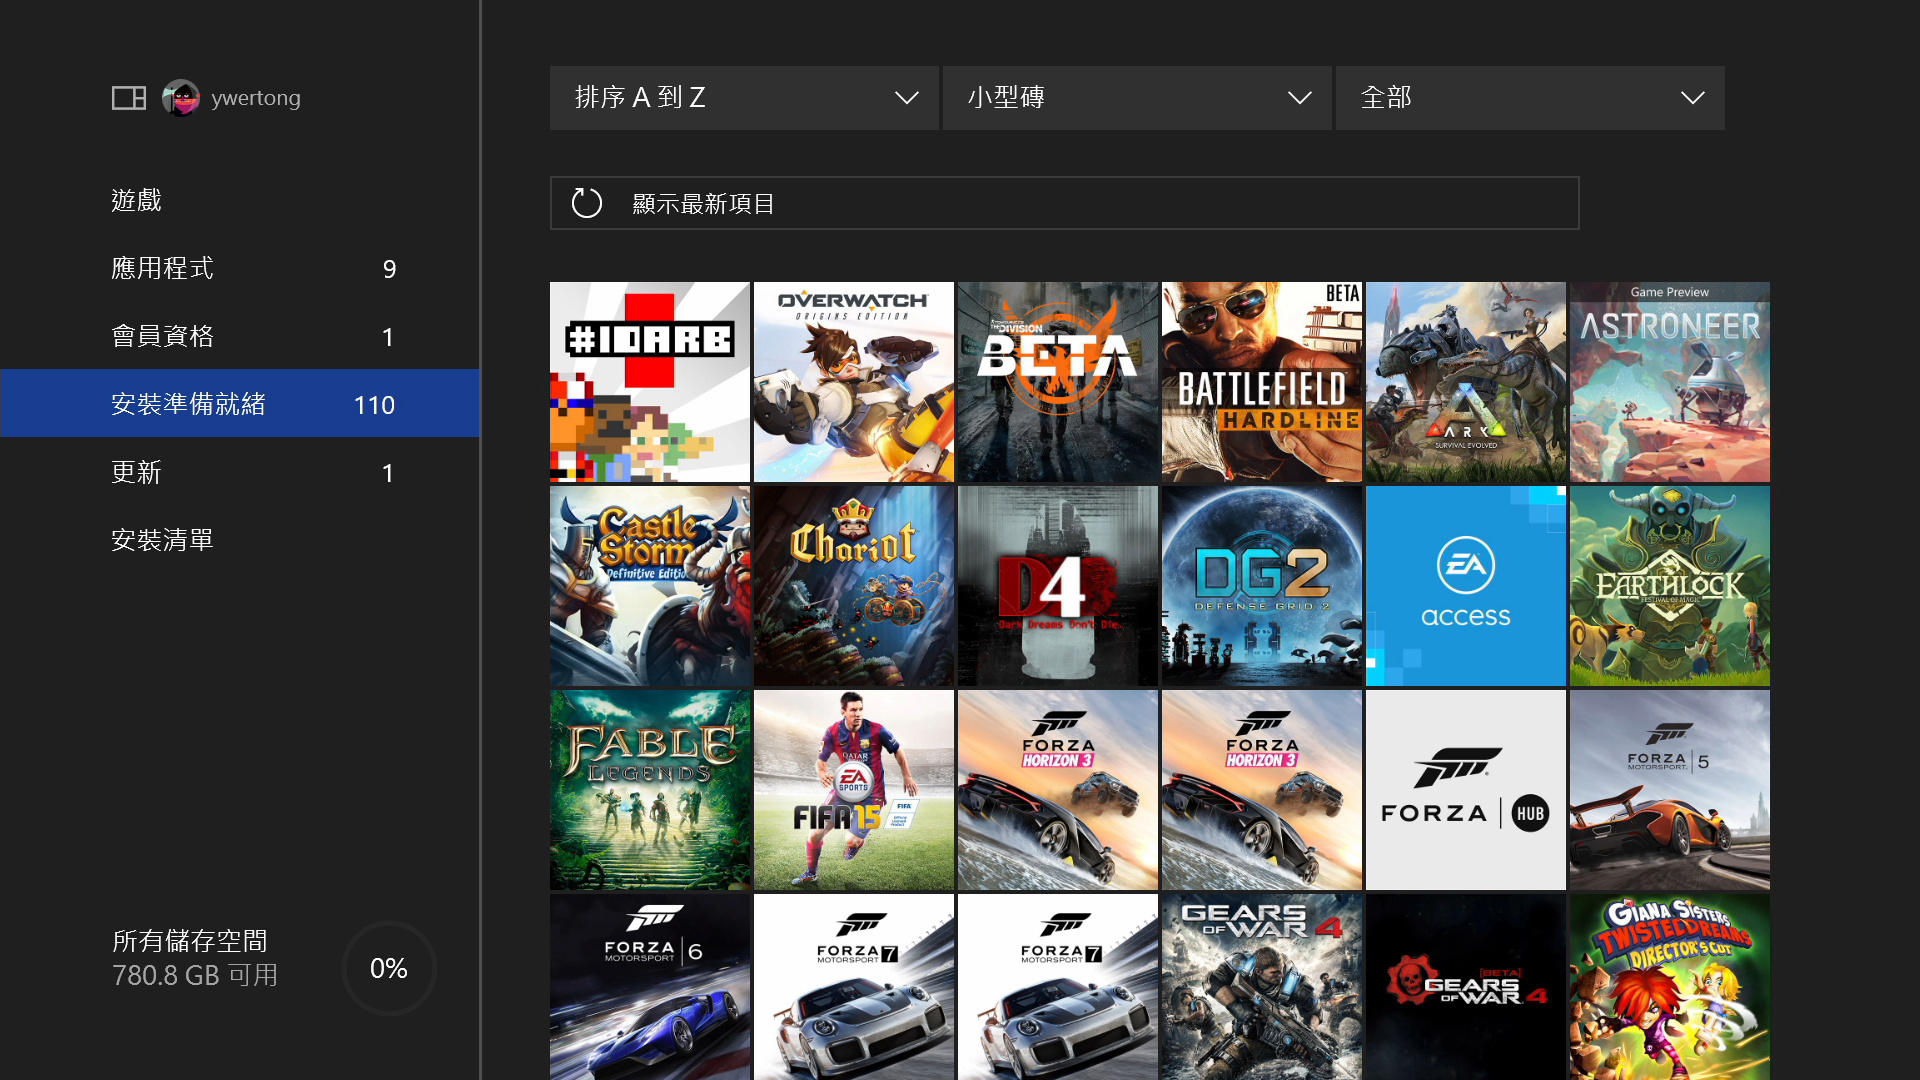Select 安裝清單 in the sidebar
This screenshot has width=1920, height=1080.
click(x=163, y=539)
